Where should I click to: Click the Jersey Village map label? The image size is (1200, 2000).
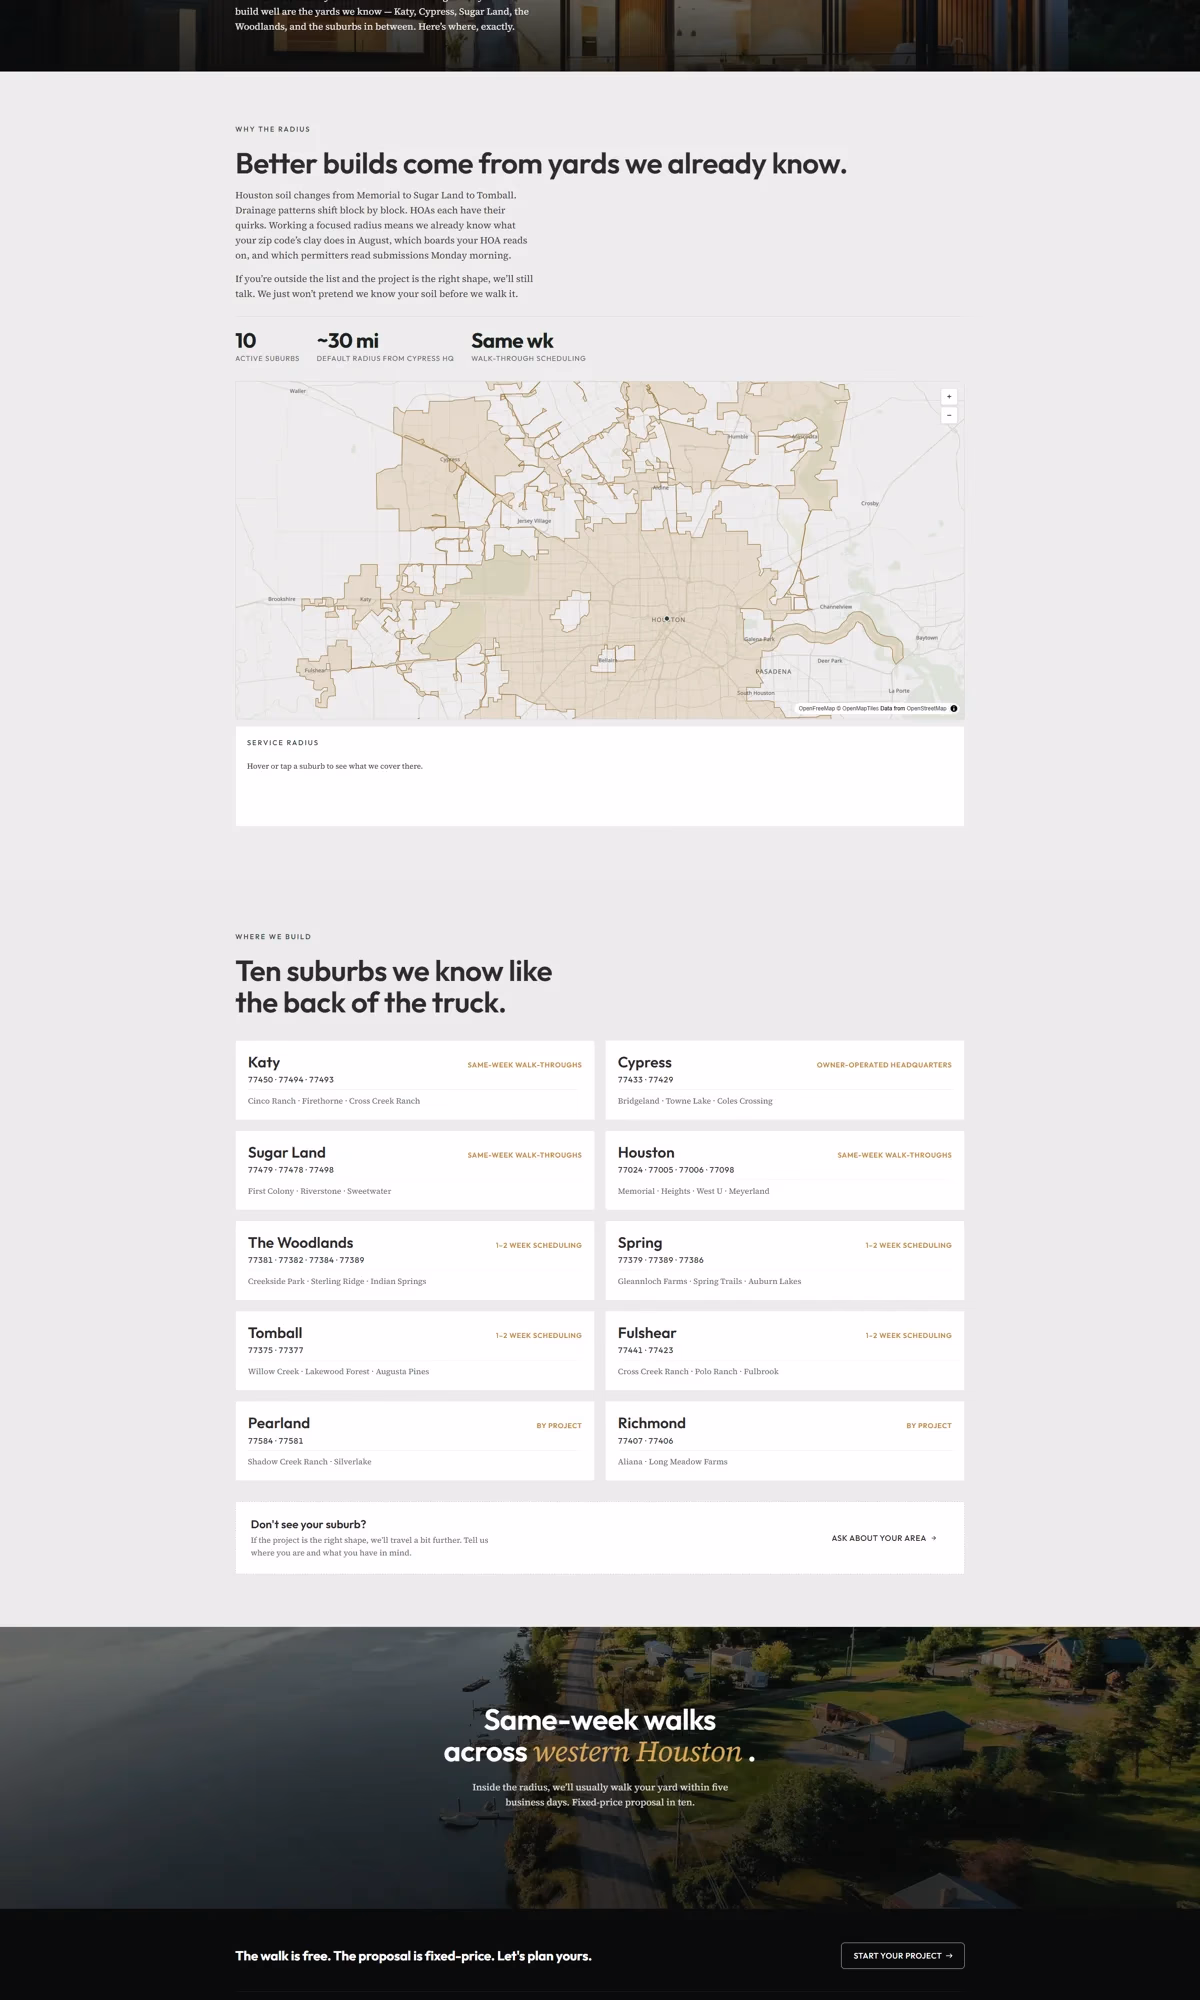point(534,521)
